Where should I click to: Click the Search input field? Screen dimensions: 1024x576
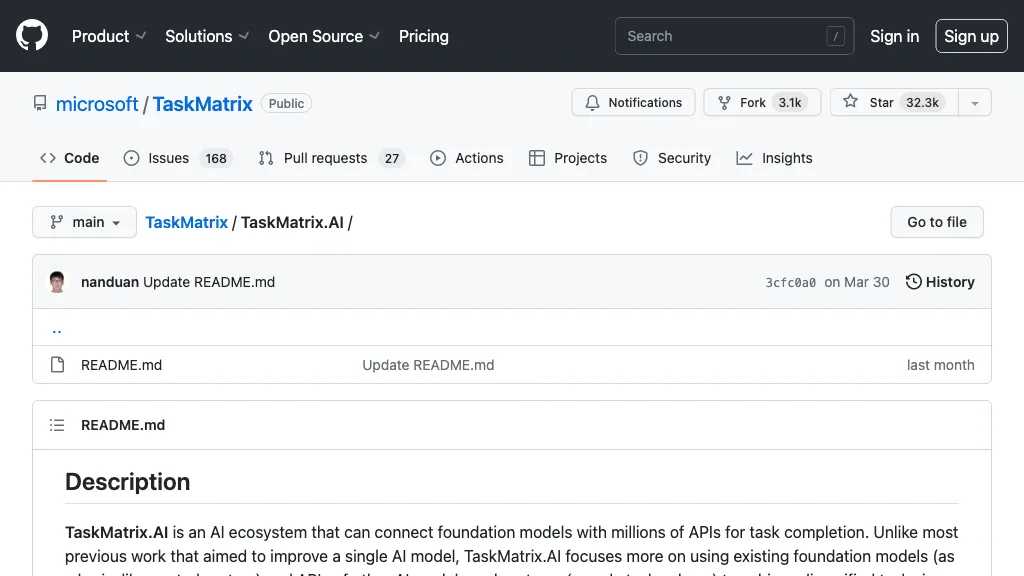click(734, 36)
